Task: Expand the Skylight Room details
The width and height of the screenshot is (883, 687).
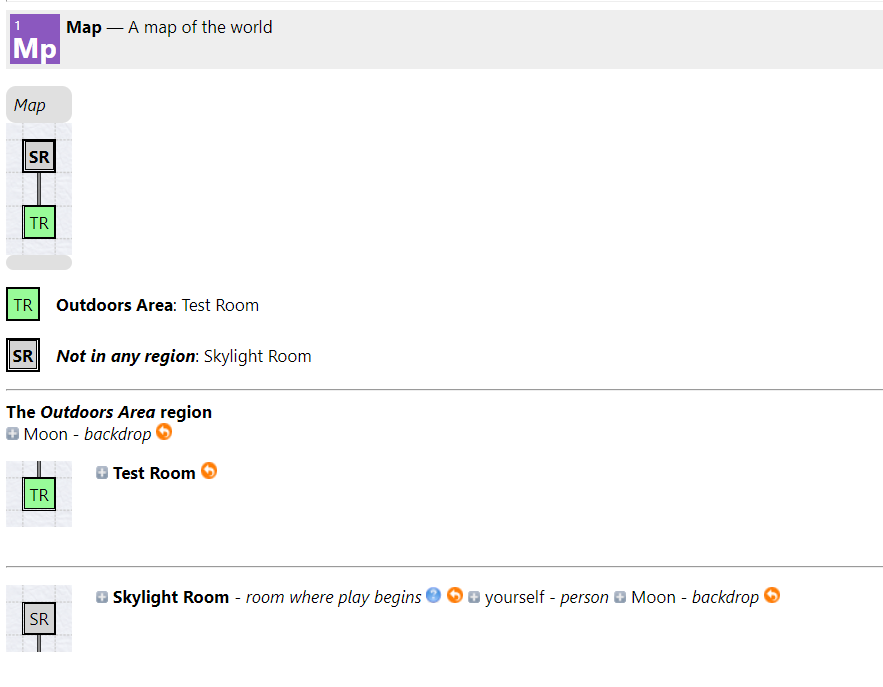Action: click(102, 597)
